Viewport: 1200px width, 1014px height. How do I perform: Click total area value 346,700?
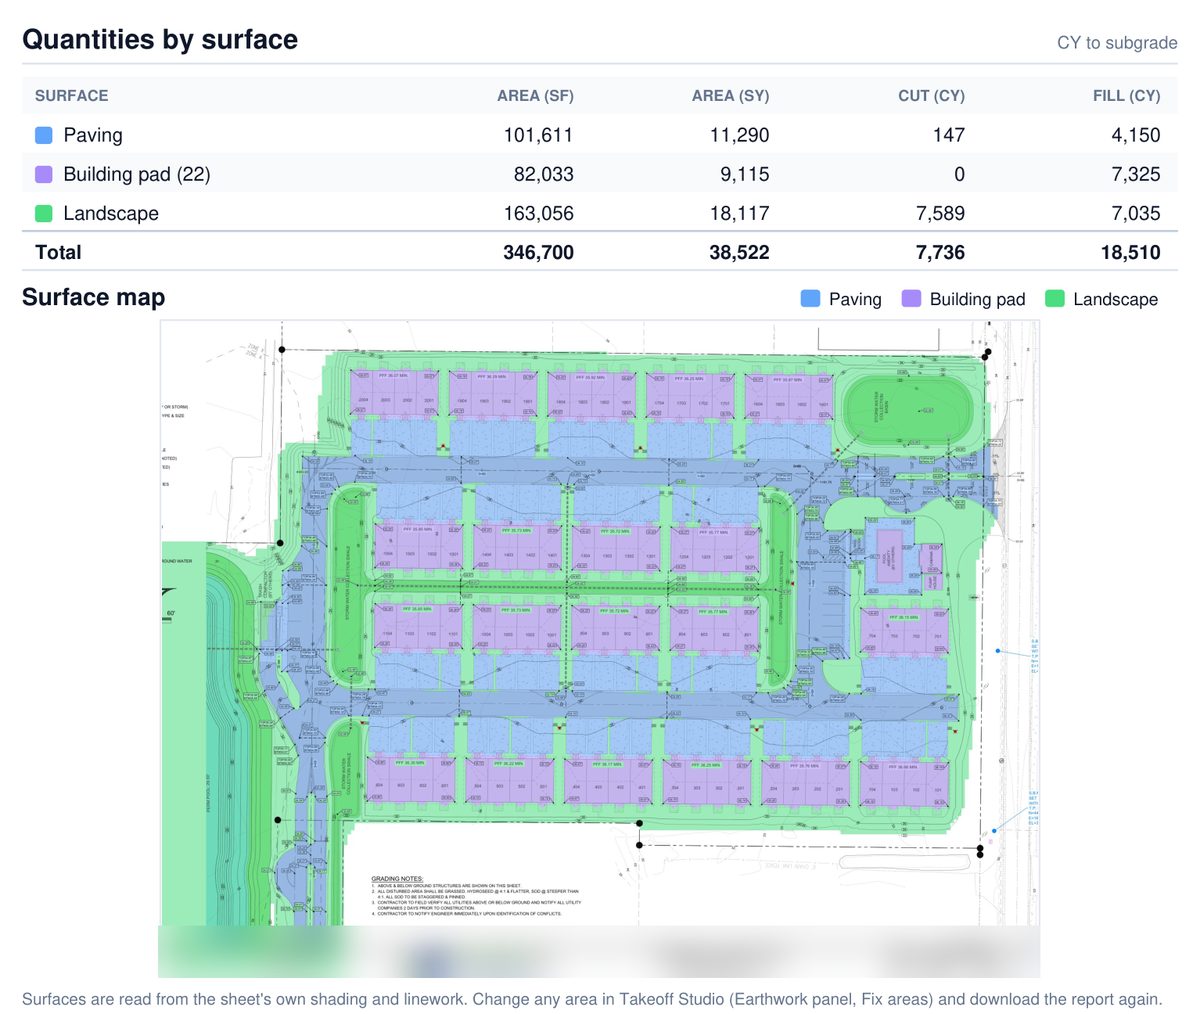pos(538,252)
